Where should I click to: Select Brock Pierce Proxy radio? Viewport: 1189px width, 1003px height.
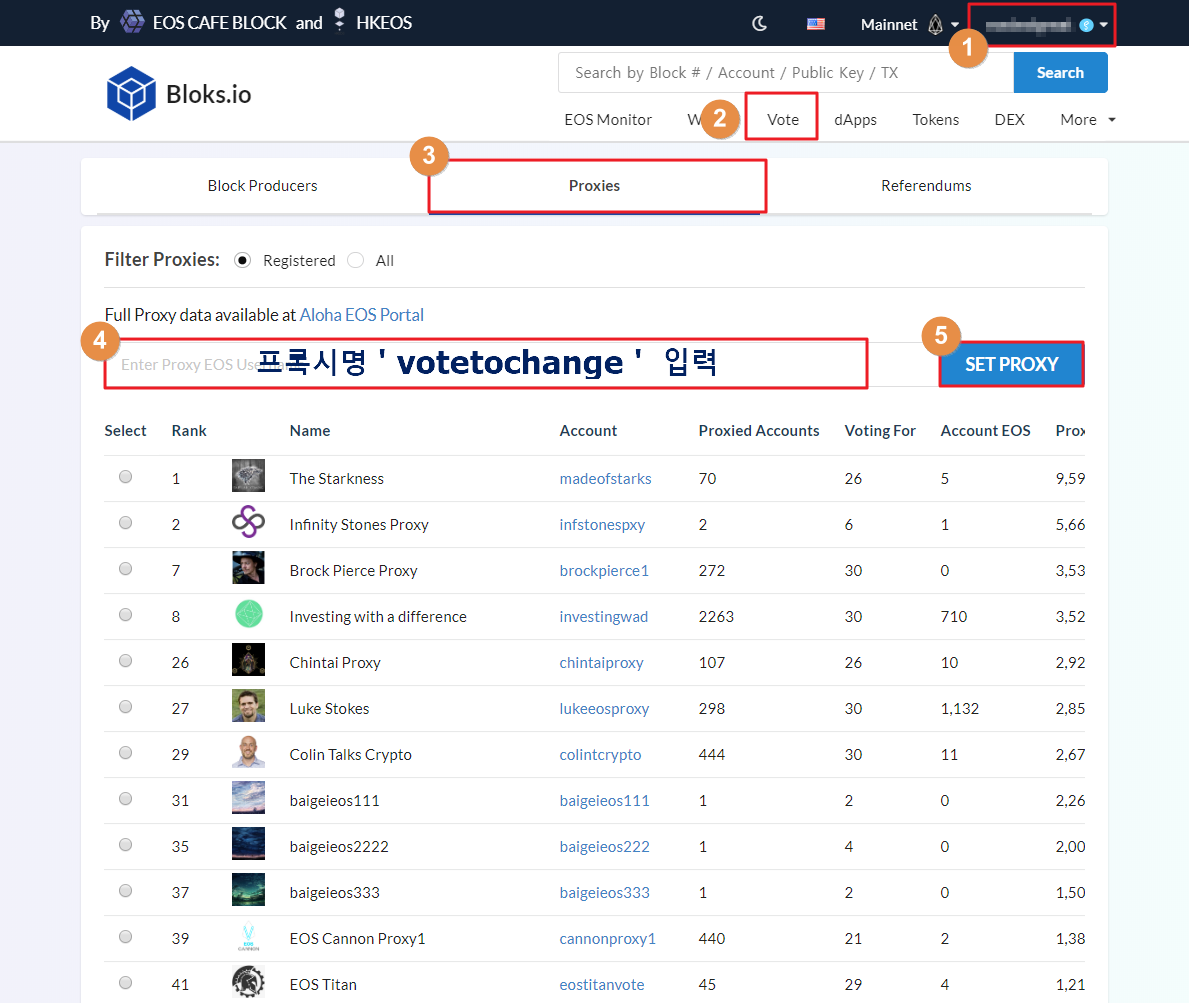[x=126, y=569]
